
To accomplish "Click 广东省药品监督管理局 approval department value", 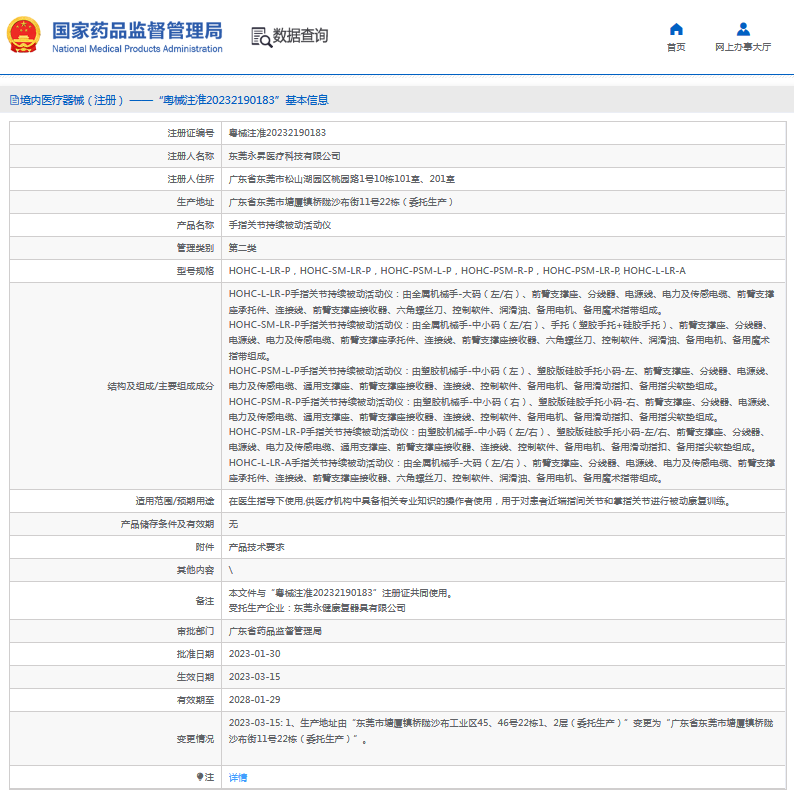I will pyautogui.click(x=275, y=631).
